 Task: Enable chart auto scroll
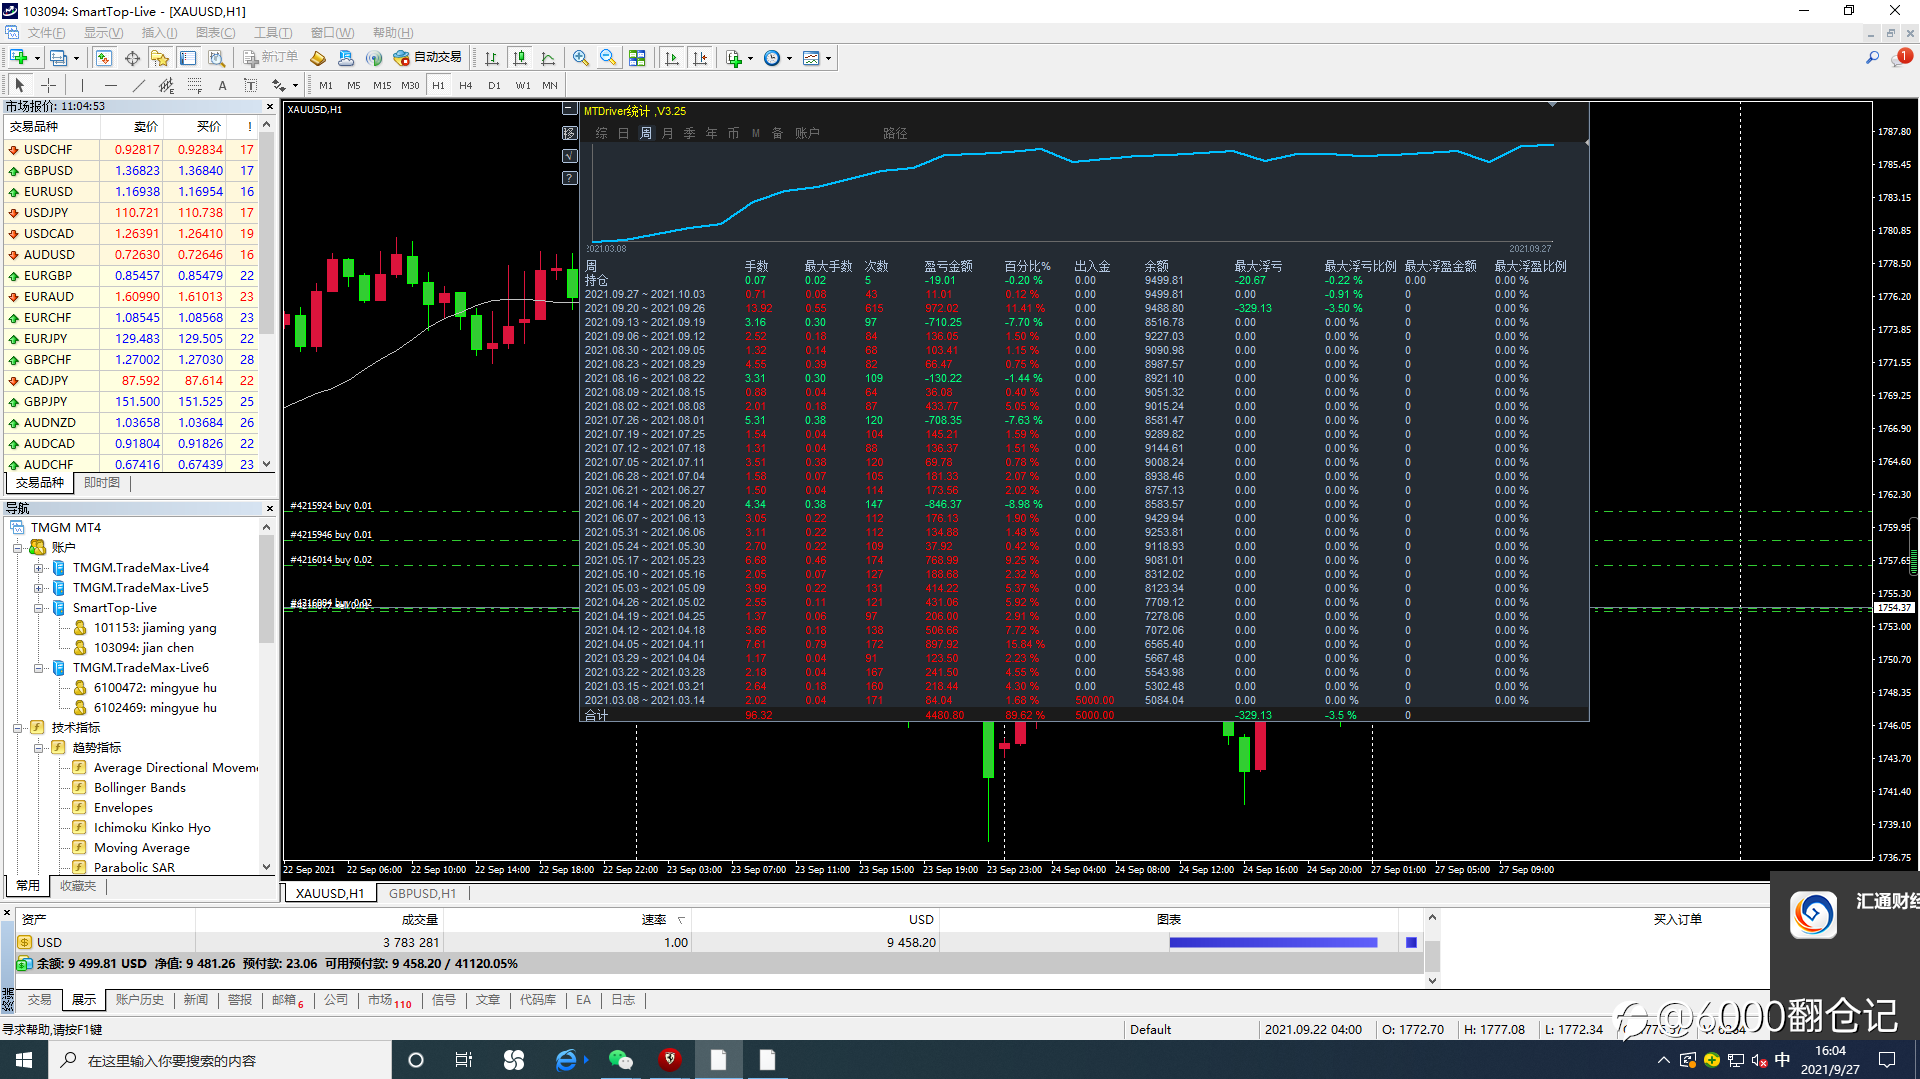tap(672, 58)
